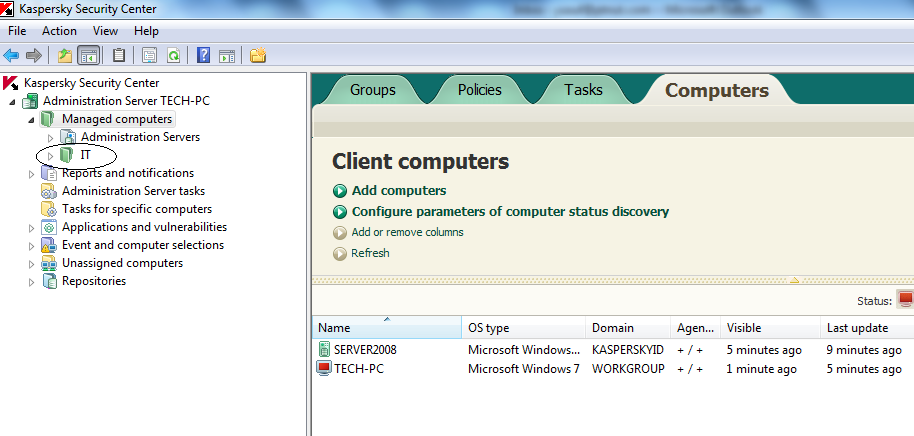Click the Administration Servers node icon
Image resolution: width=914 pixels, height=436 pixels.
pos(69,137)
